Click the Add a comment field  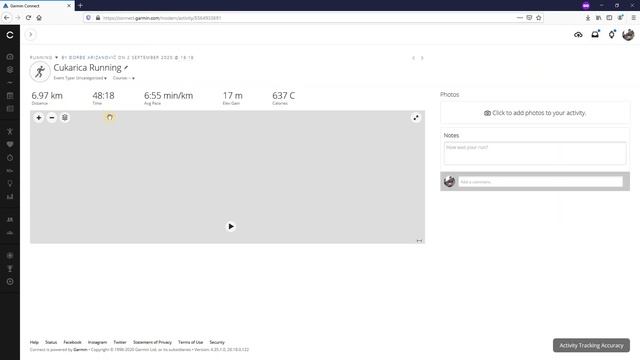click(540, 182)
